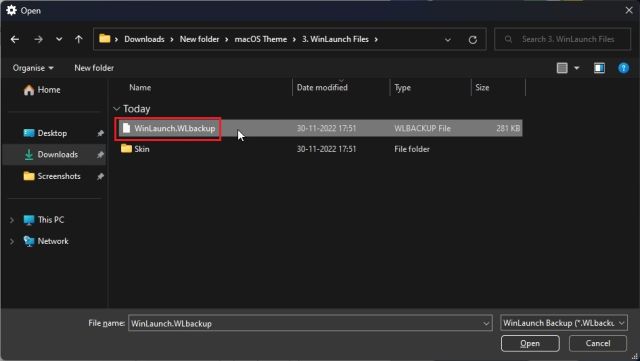Close the Open dialog
Screen dimensions: 640x361
coord(629,10)
